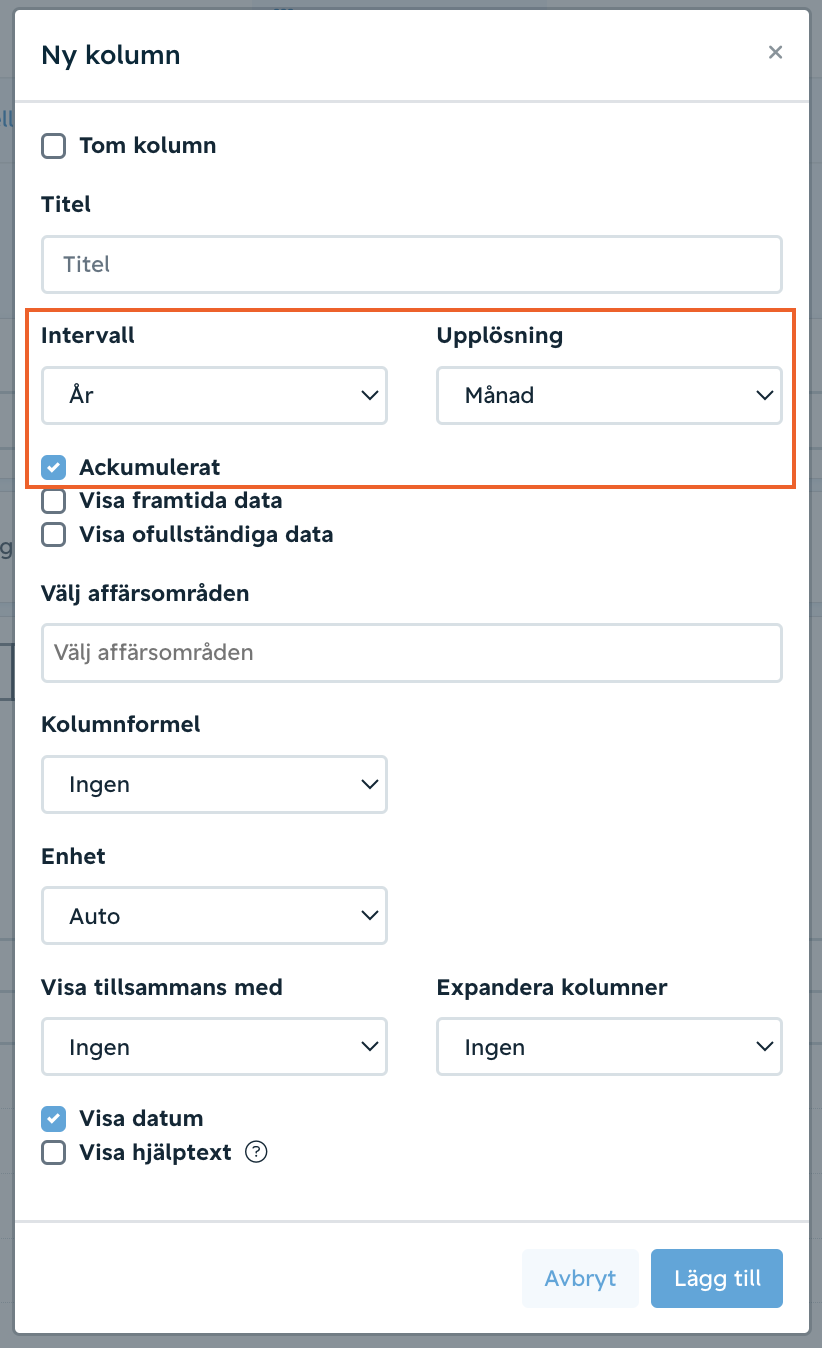The width and height of the screenshot is (822, 1348).
Task: Open the Intervall dropdown showing År
Action: pos(214,395)
